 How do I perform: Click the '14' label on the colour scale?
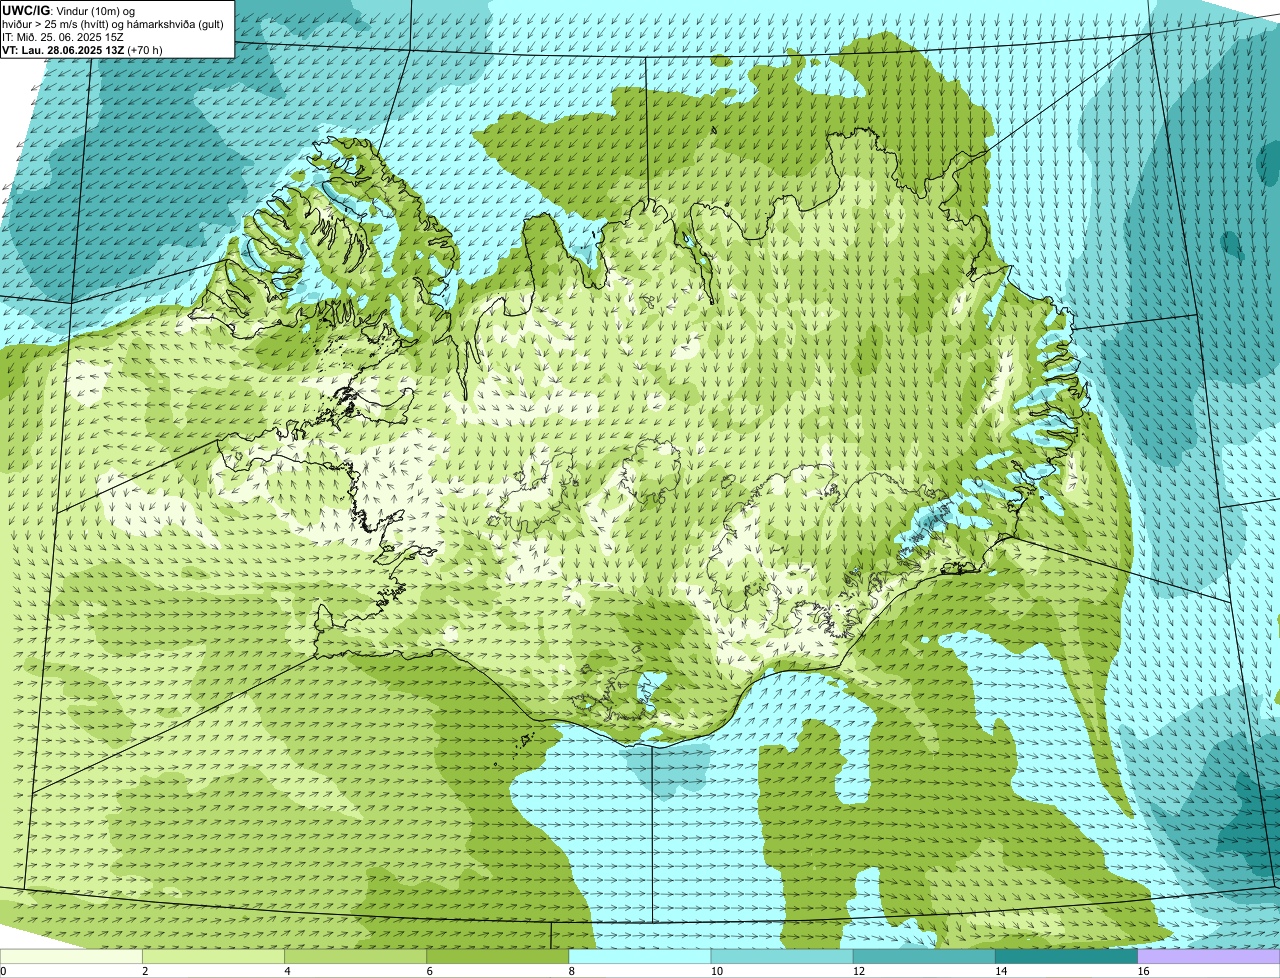[x=1000, y=971]
